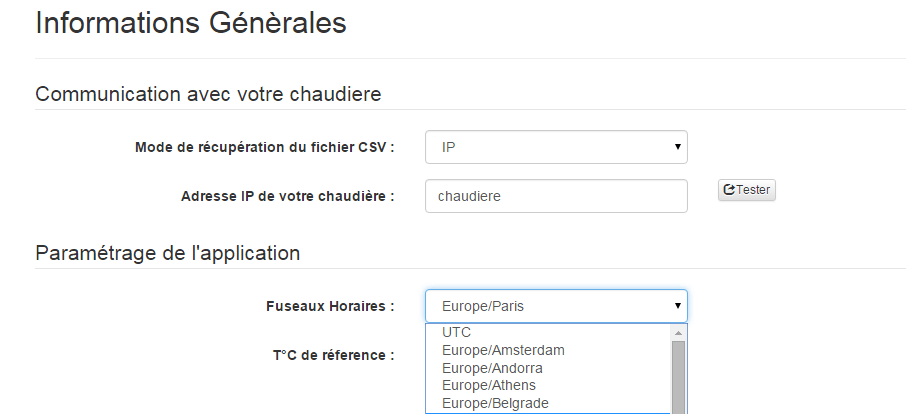Choose Europe/Amsterdam timezone option
Viewport: 906px width, 414px height.
click(x=503, y=350)
